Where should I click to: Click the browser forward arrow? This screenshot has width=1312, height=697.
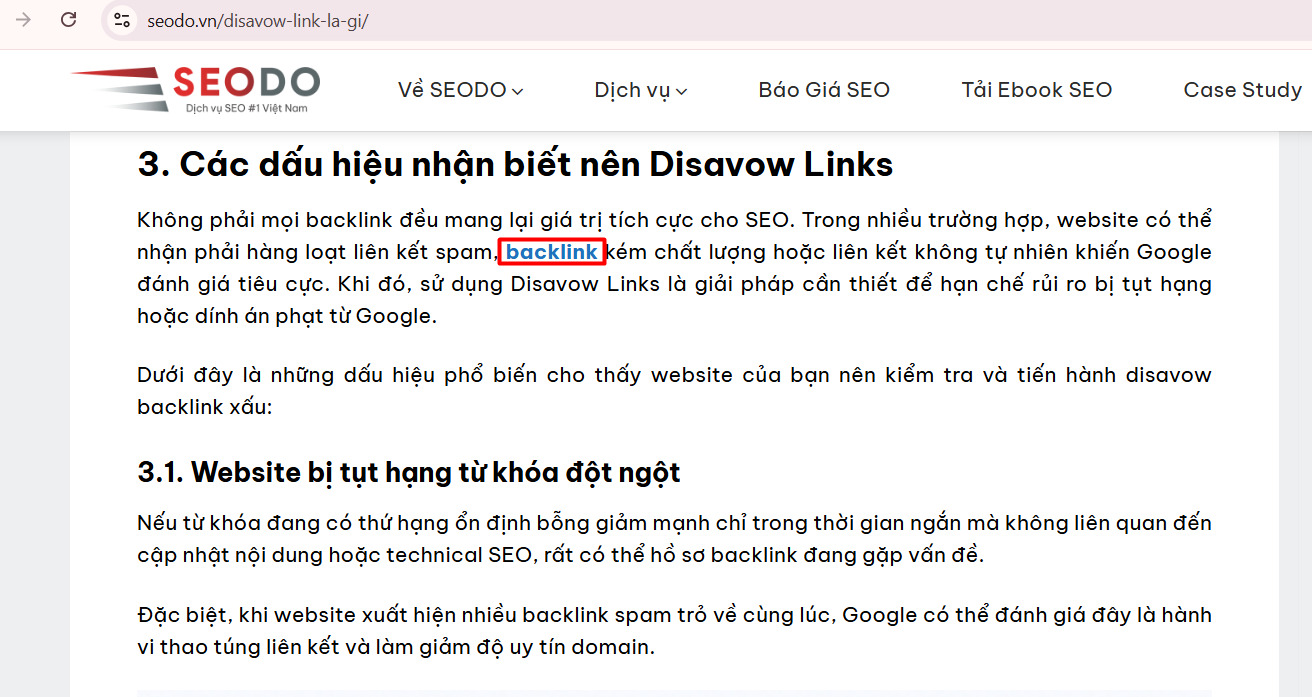(x=23, y=19)
